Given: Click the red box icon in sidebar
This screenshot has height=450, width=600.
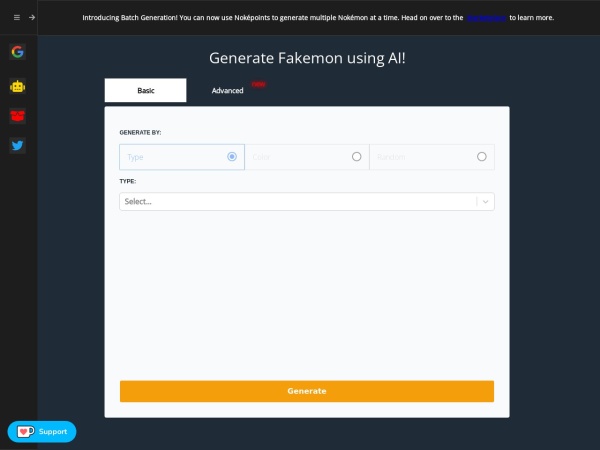Looking at the screenshot, I should (x=18, y=116).
